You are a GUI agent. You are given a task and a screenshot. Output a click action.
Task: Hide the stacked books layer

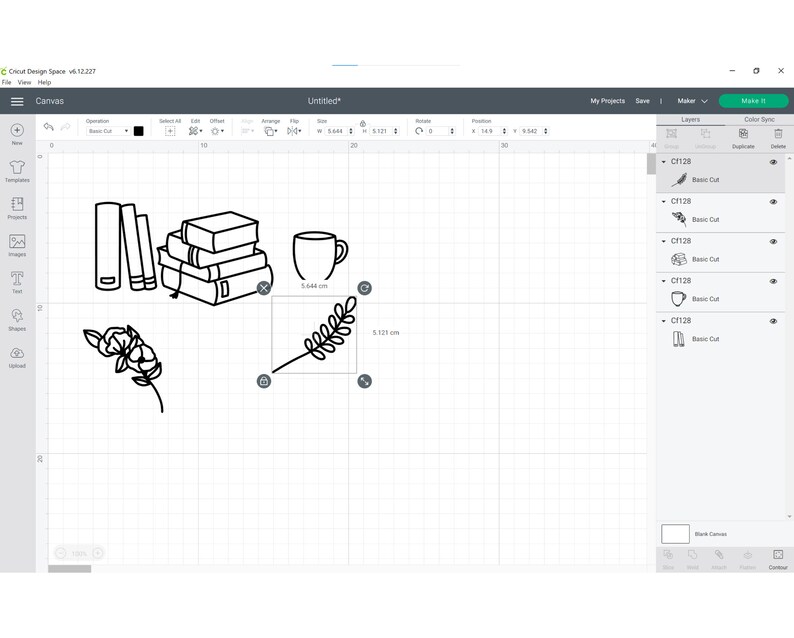(773, 242)
